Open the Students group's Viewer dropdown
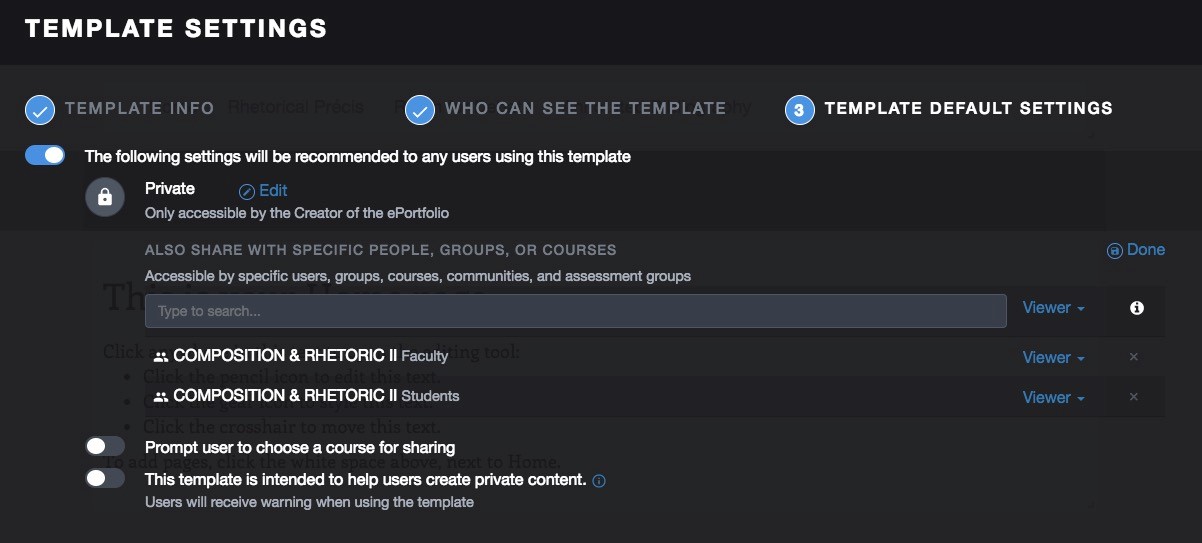The height and width of the screenshot is (543, 1202). [1054, 397]
